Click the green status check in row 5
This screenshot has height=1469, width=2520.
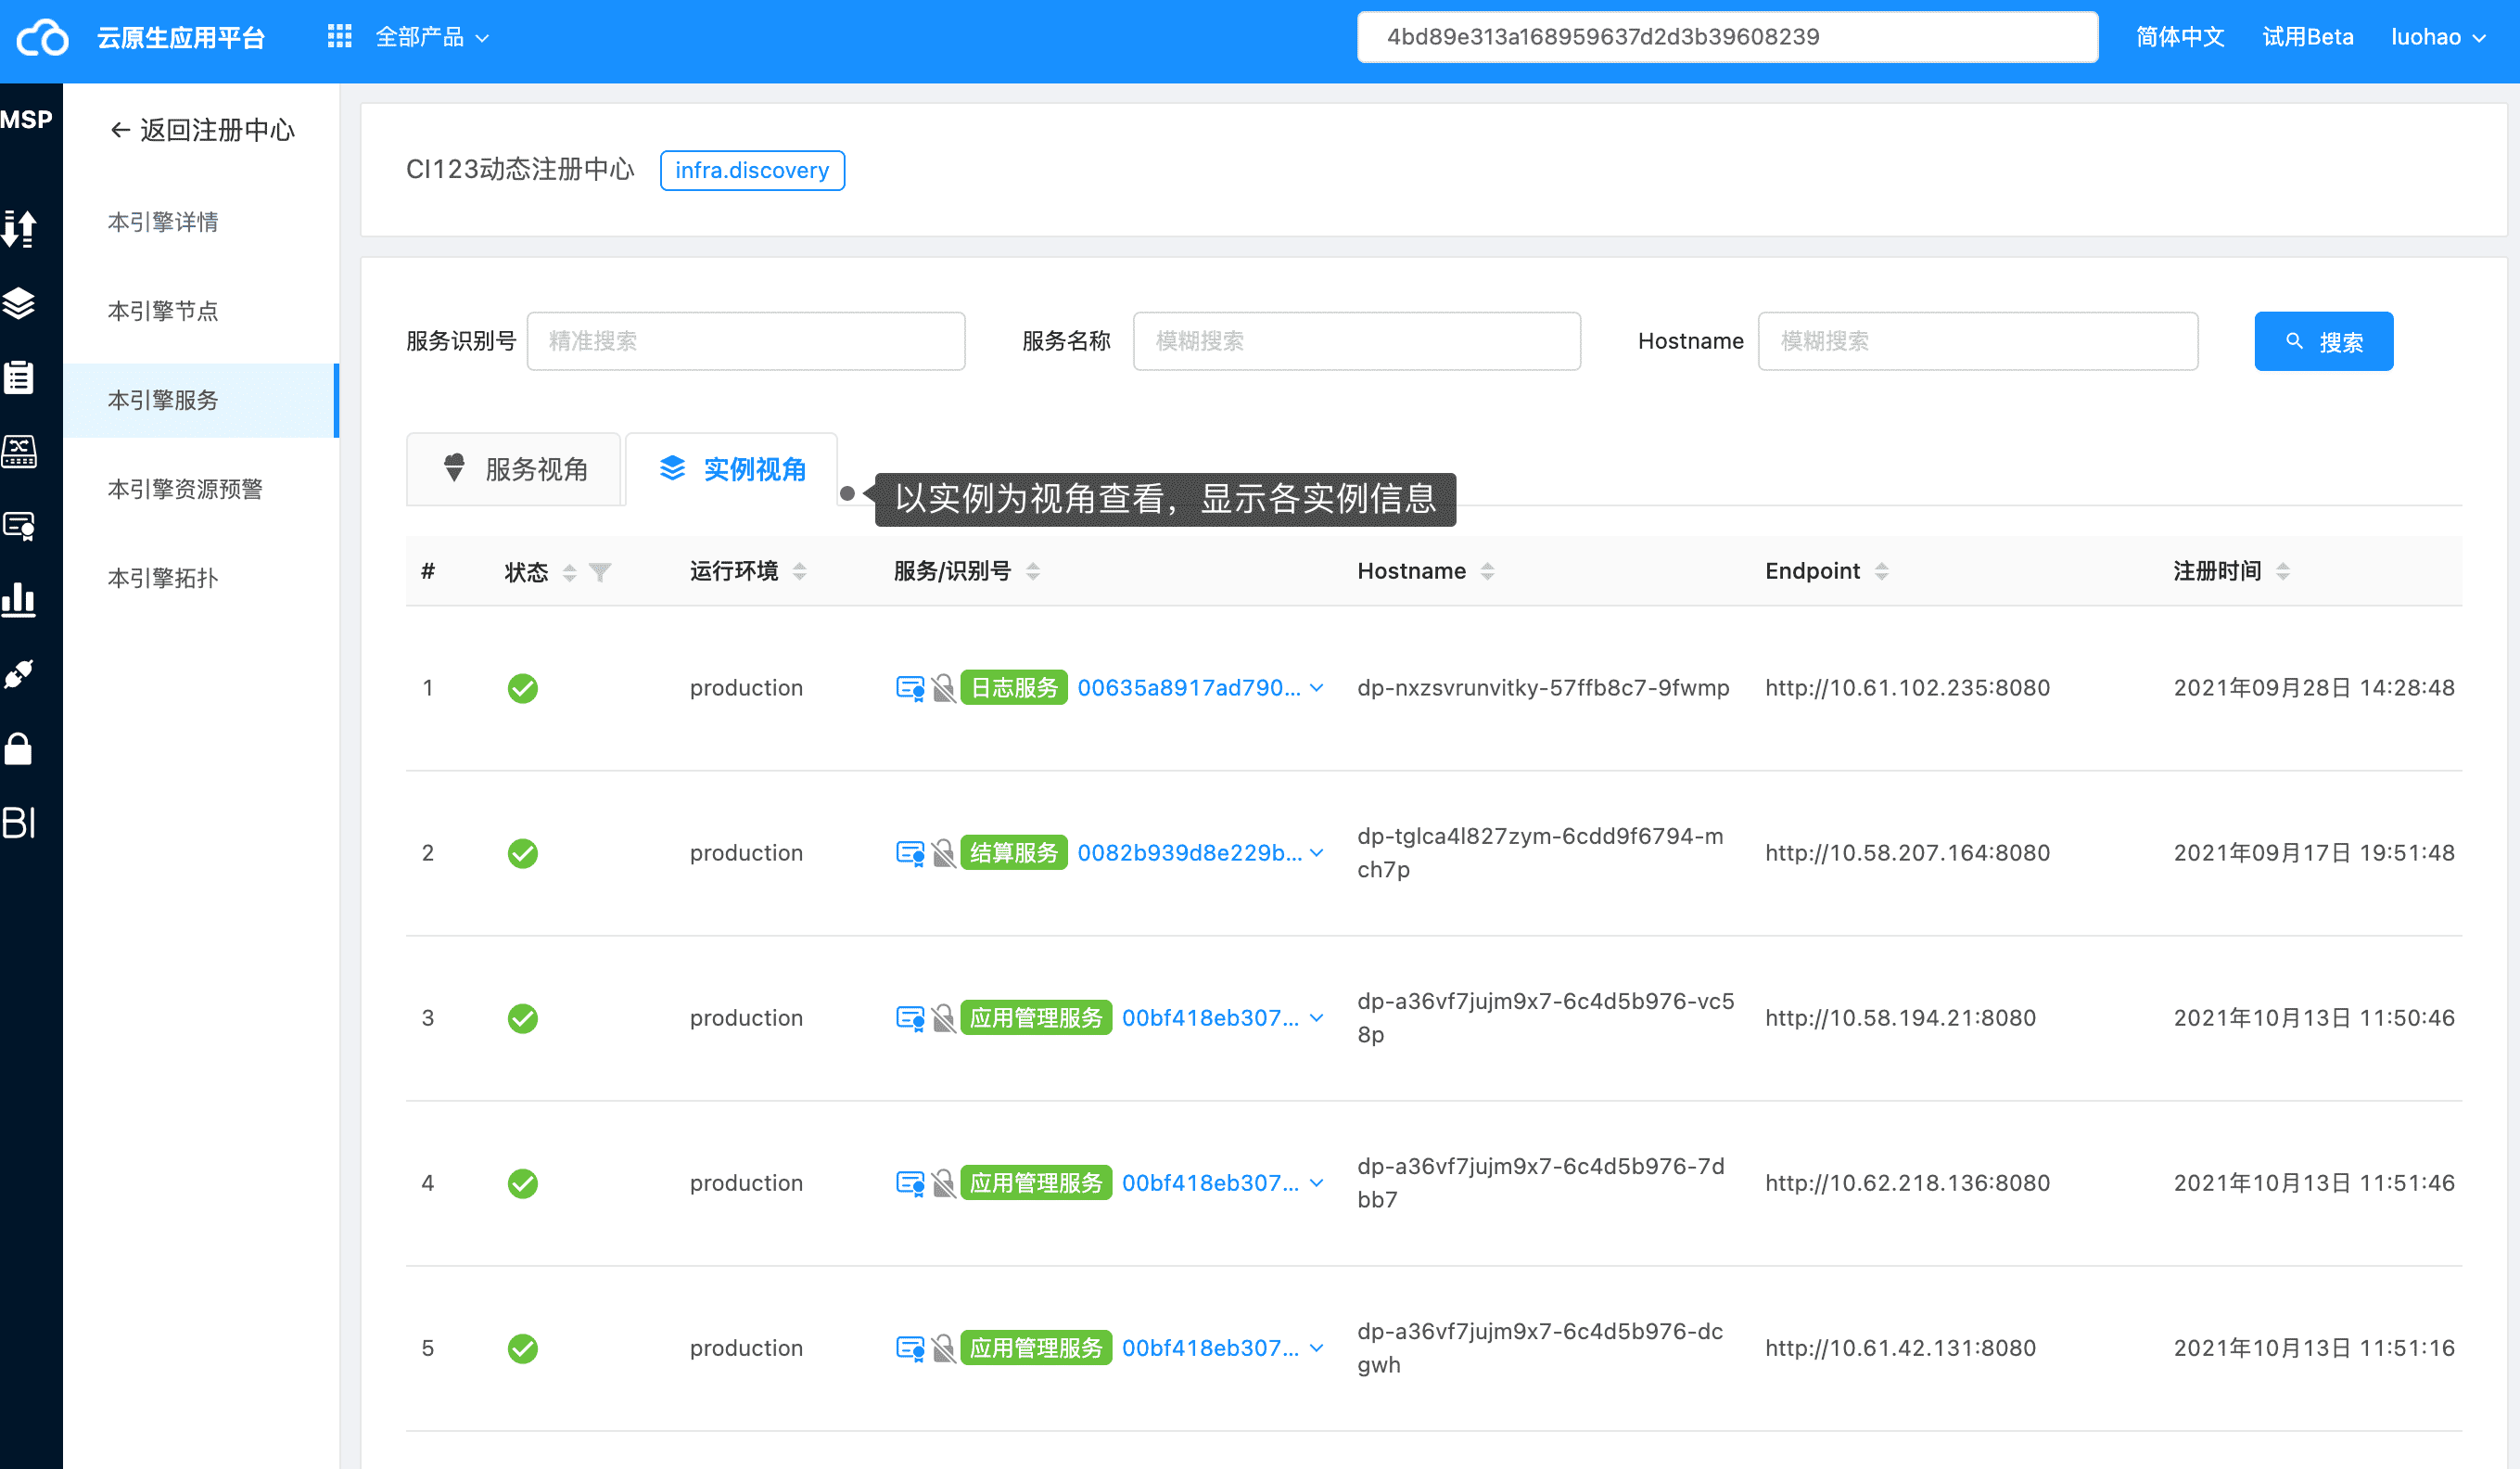(x=523, y=1348)
